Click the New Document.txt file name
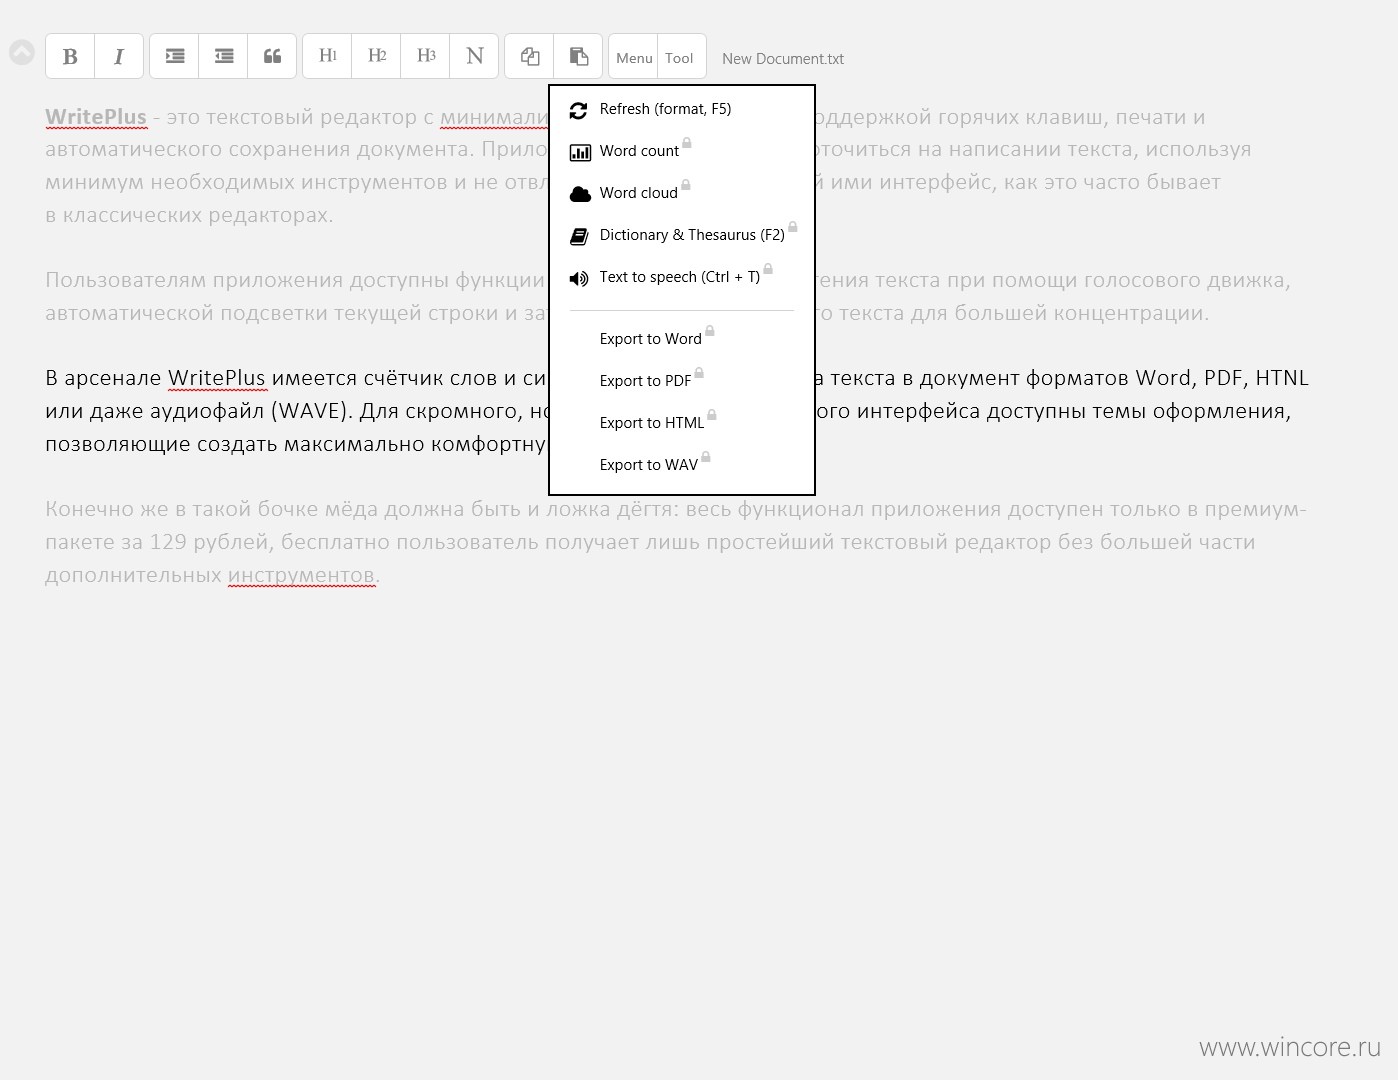The height and width of the screenshot is (1080, 1398). coord(783,59)
